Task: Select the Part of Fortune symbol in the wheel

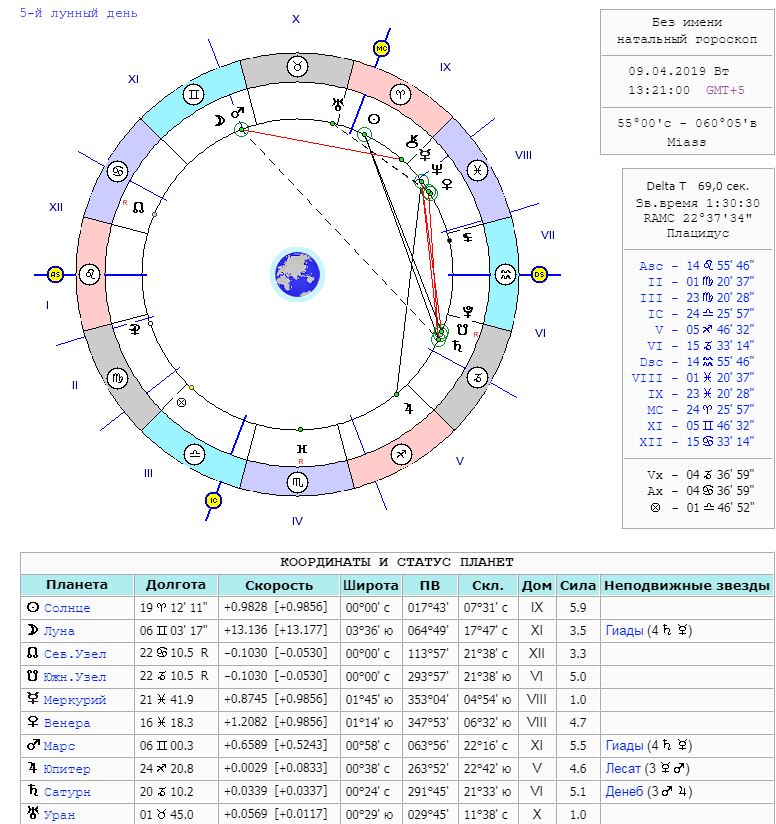Action: [181, 403]
